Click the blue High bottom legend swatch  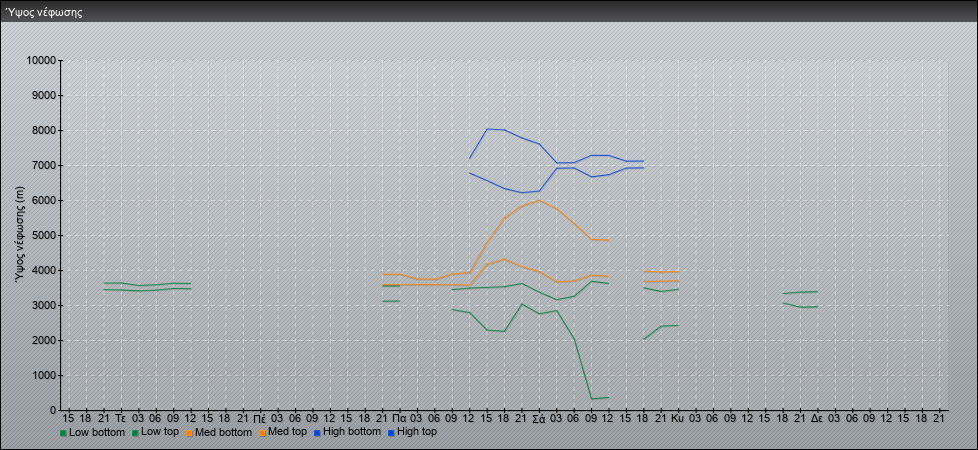coord(317,433)
